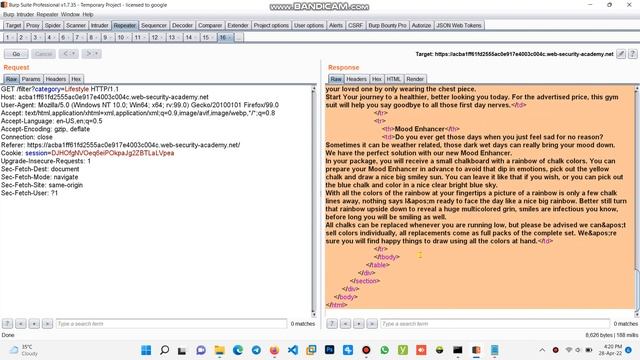
Task: Switch to the Scanner tab
Action: tap(76, 25)
